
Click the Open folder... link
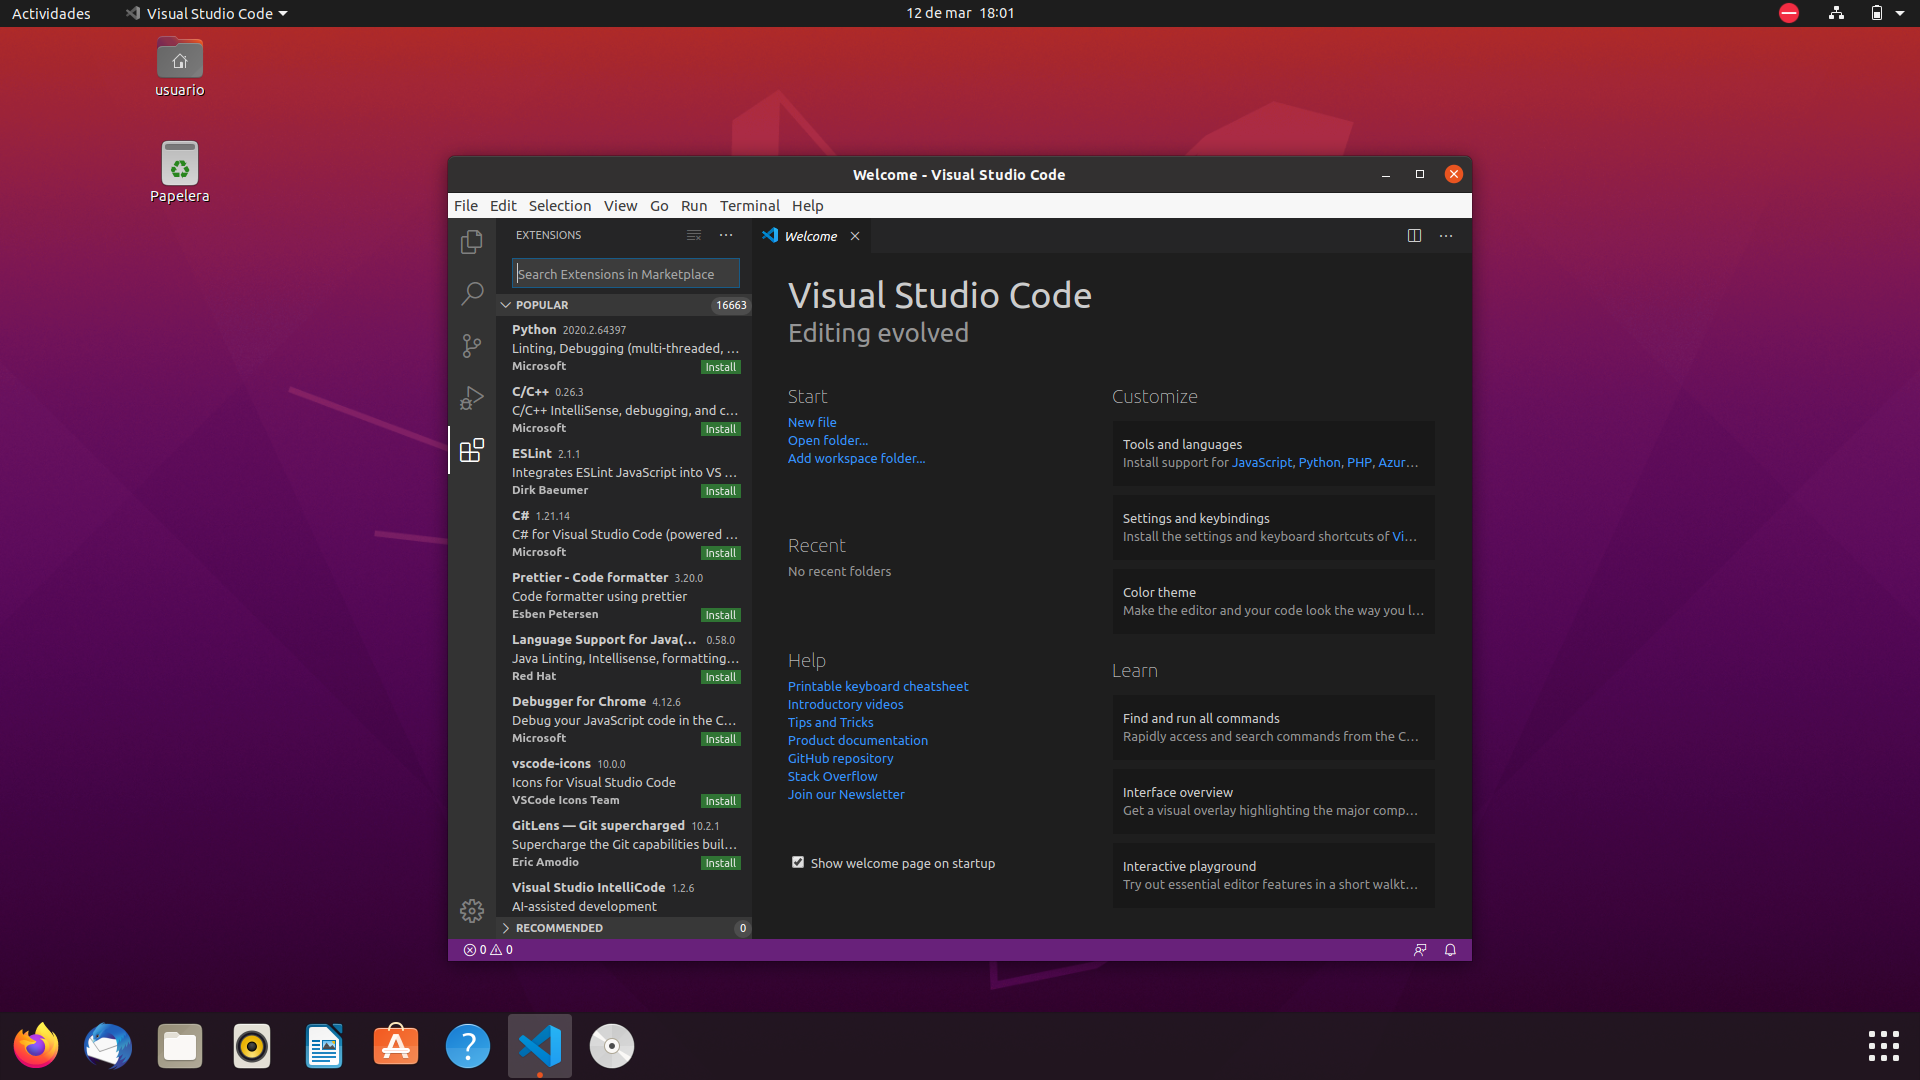(828, 440)
